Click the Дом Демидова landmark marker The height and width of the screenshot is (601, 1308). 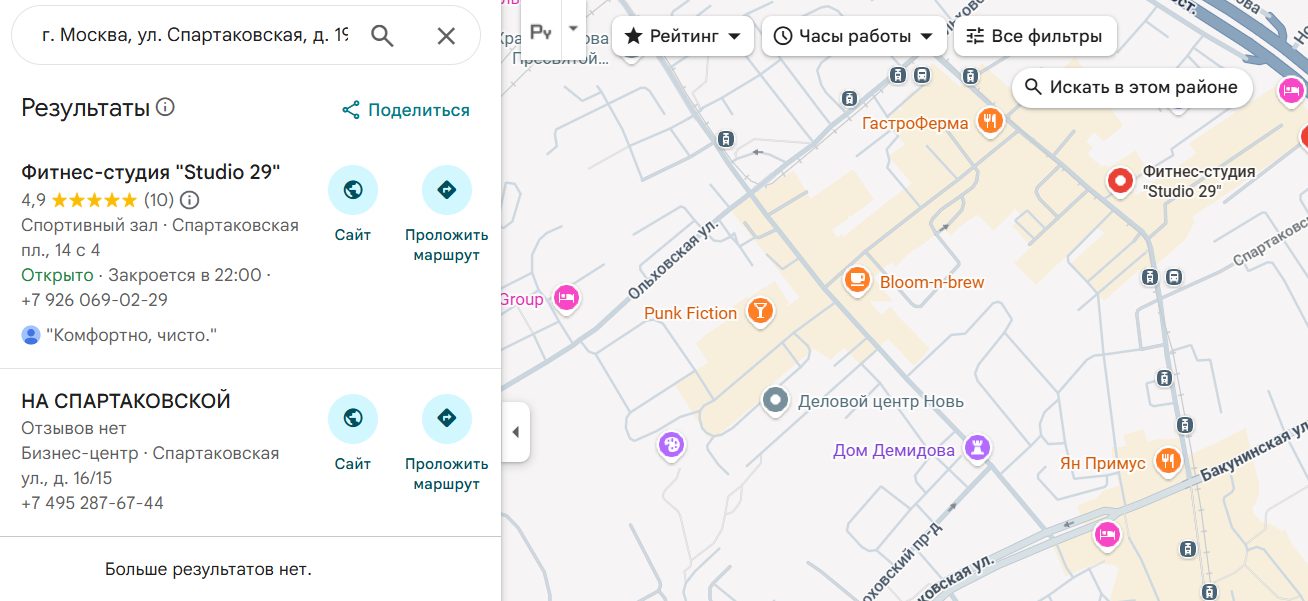coord(978,449)
